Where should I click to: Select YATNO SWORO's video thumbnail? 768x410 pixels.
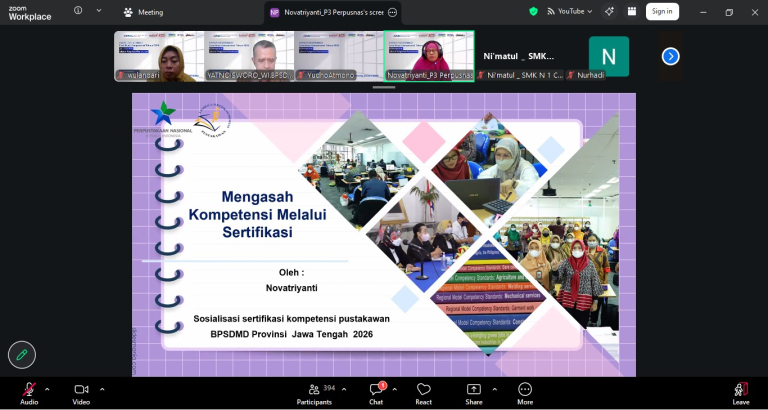click(249, 56)
